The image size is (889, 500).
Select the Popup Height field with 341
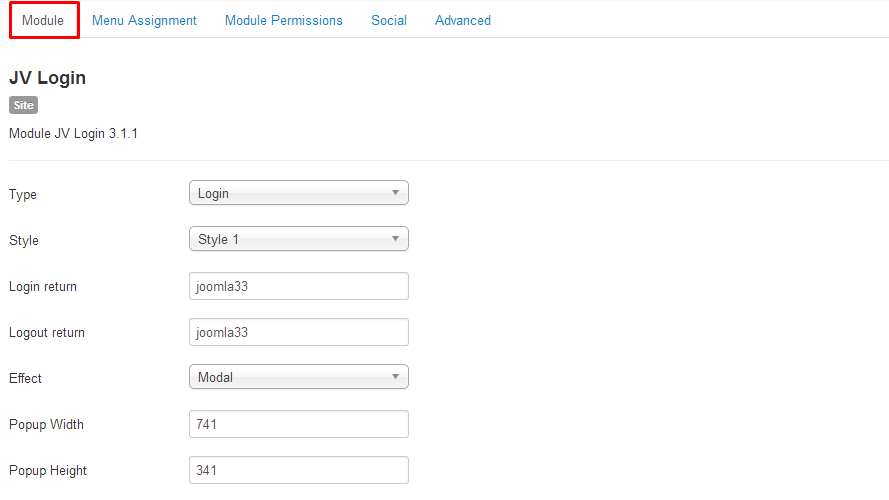[299, 470]
